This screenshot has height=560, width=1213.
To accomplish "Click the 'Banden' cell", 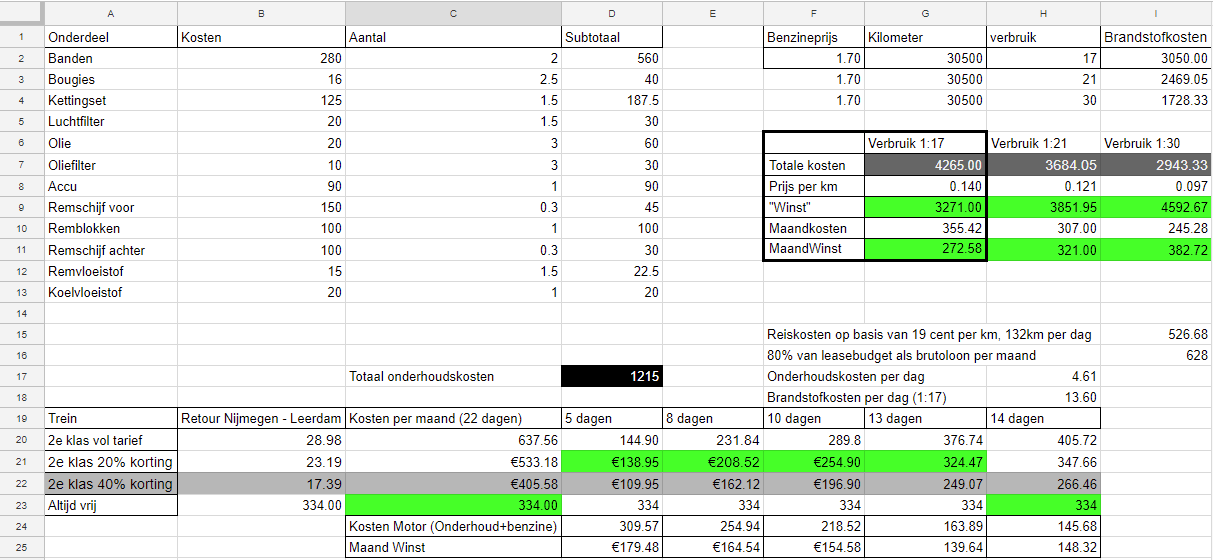I will tap(111, 59).
